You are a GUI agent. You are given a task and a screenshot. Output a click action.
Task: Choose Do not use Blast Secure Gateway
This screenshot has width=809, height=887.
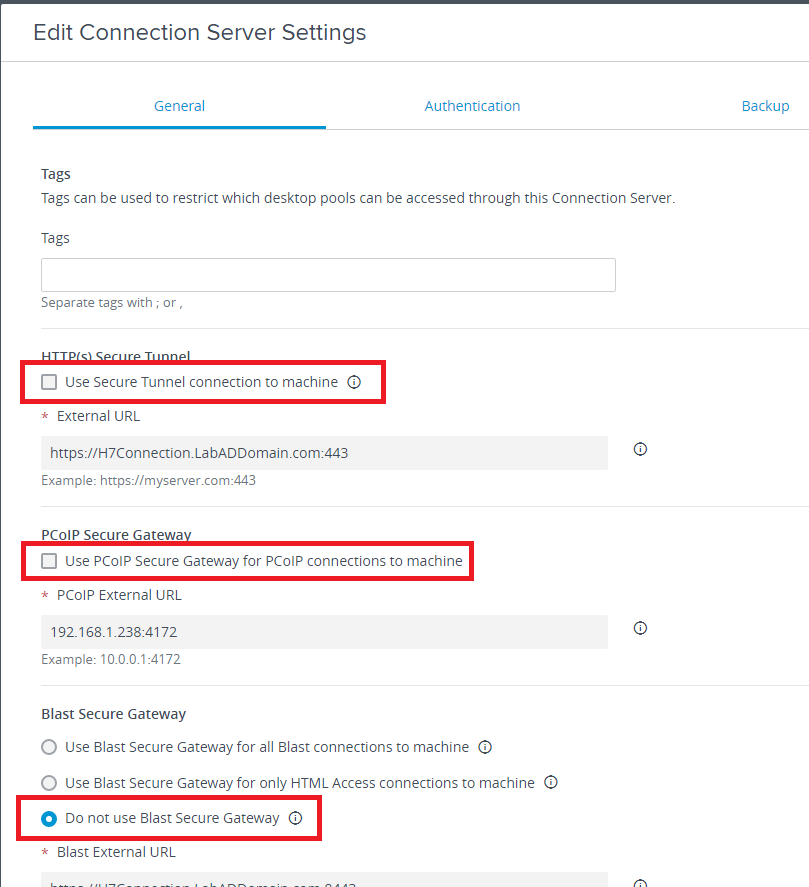coord(49,818)
